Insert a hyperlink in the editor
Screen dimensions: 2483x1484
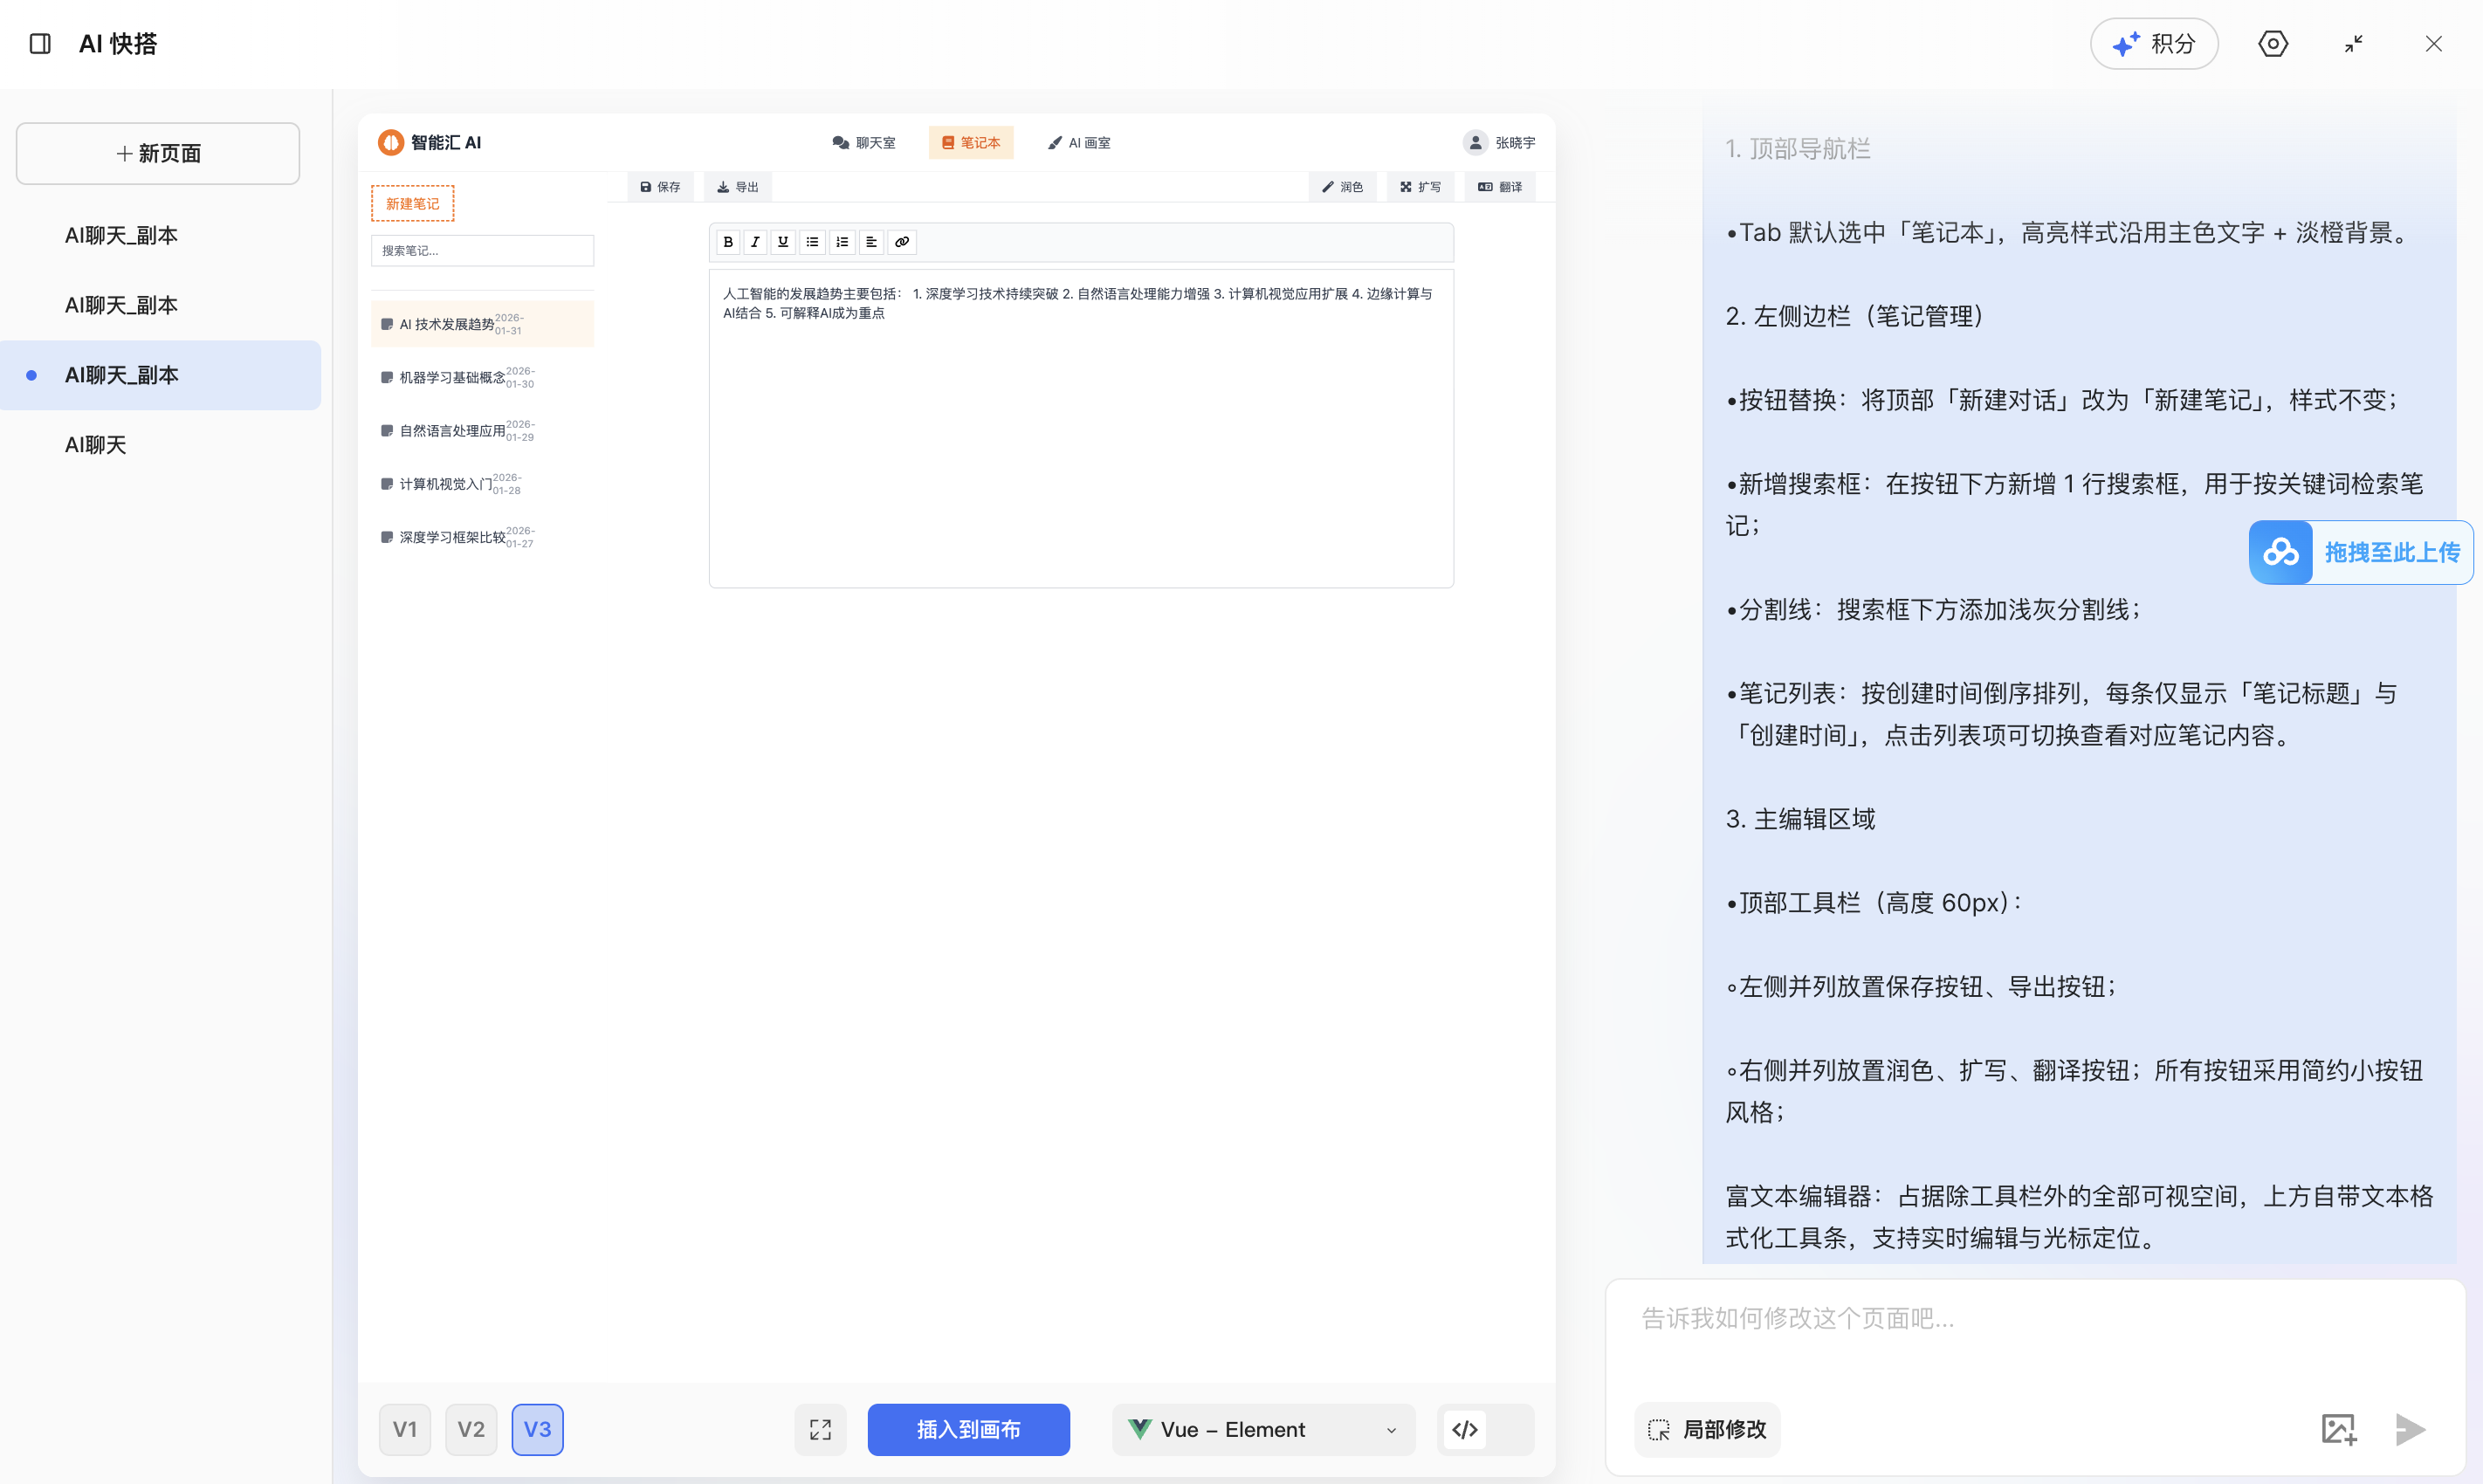[902, 242]
